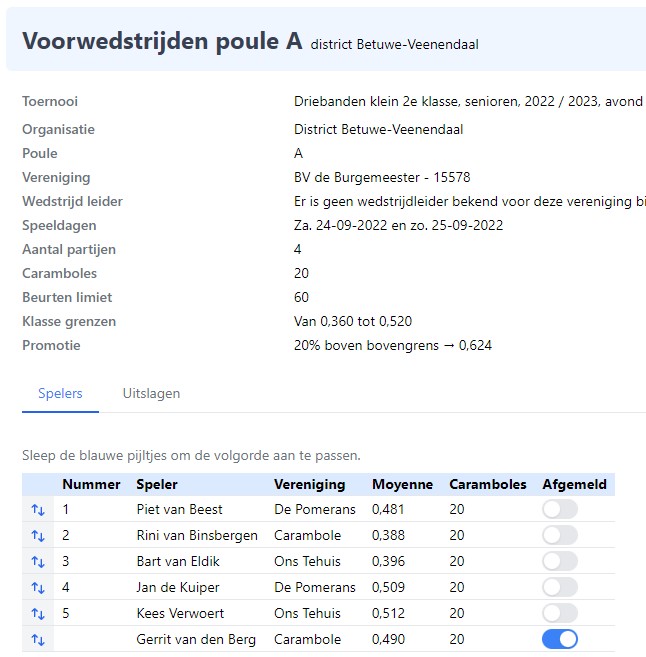Image resolution: width=646 pixels, height=657 pixels.
Task: Click the reorder arrows for Jan de Kuiper
Action: tap(38, 588)
